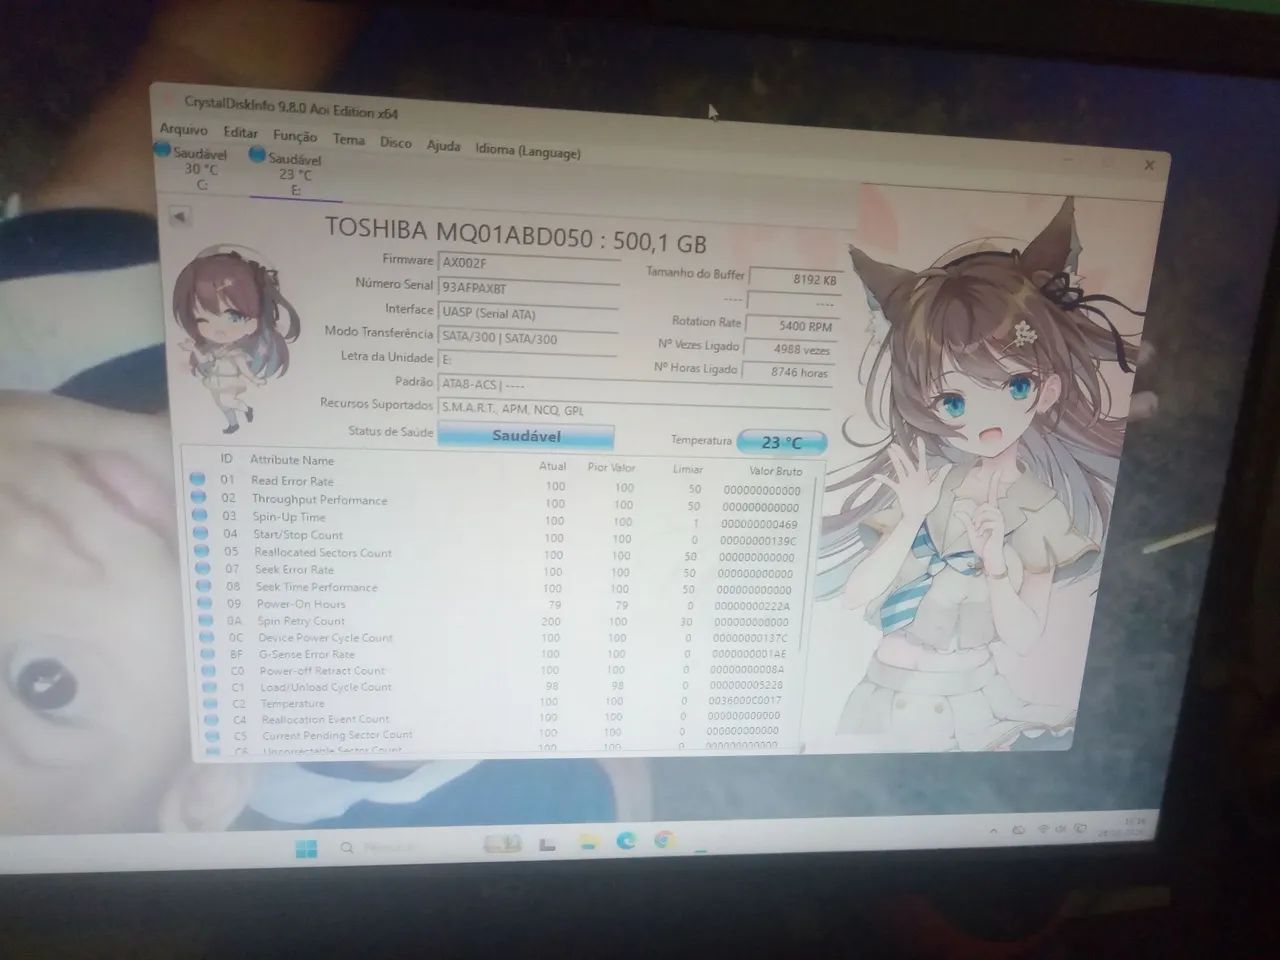This screenshot has width=1280, height=960.
Task: Click the 23 °C temperature button
Action: click(782, 442)
